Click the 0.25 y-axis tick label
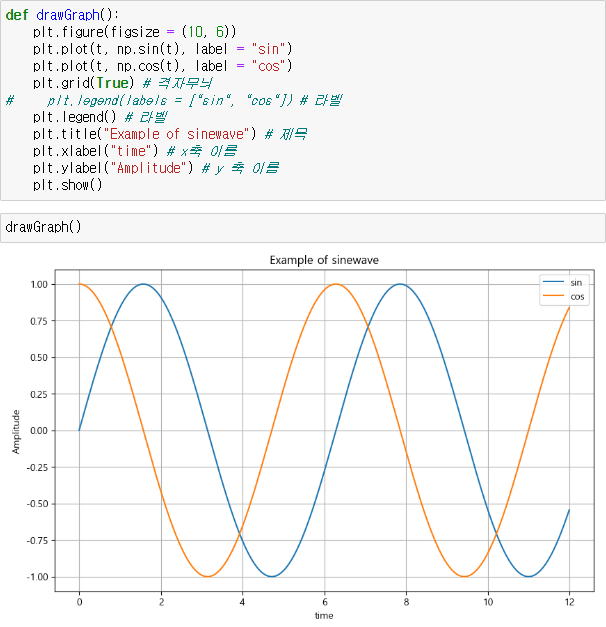Screen dimensions: 606x627 39,394
